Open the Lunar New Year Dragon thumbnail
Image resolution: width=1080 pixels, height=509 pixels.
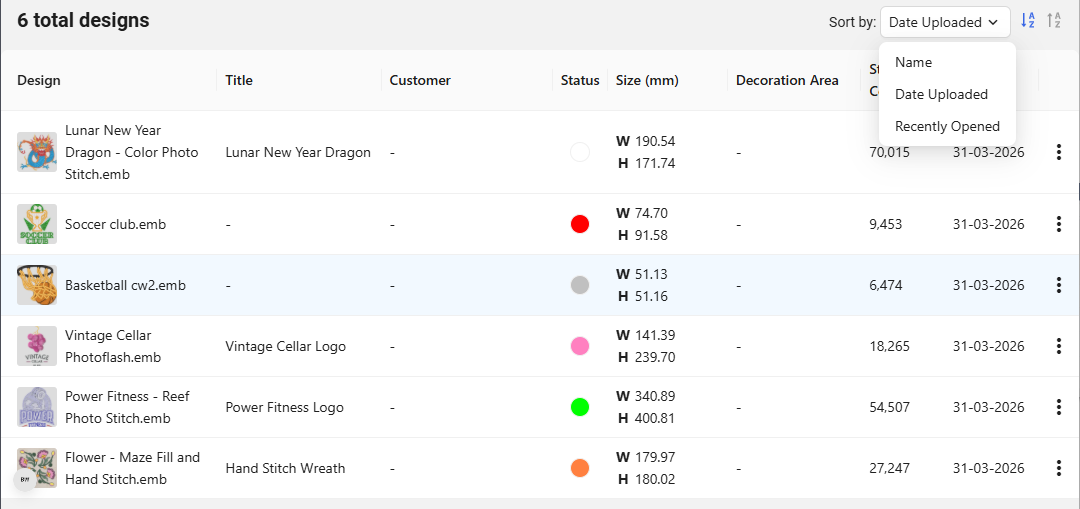click(x=37, y=152)
